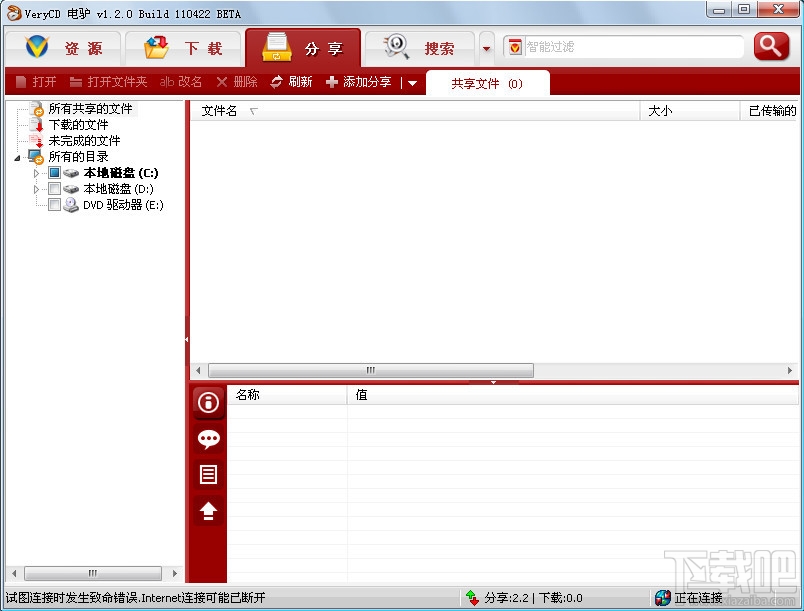Click the magnifier search button
Image resolution: width=804 pixels, height=611 pixels.
[x=770, y=46]
